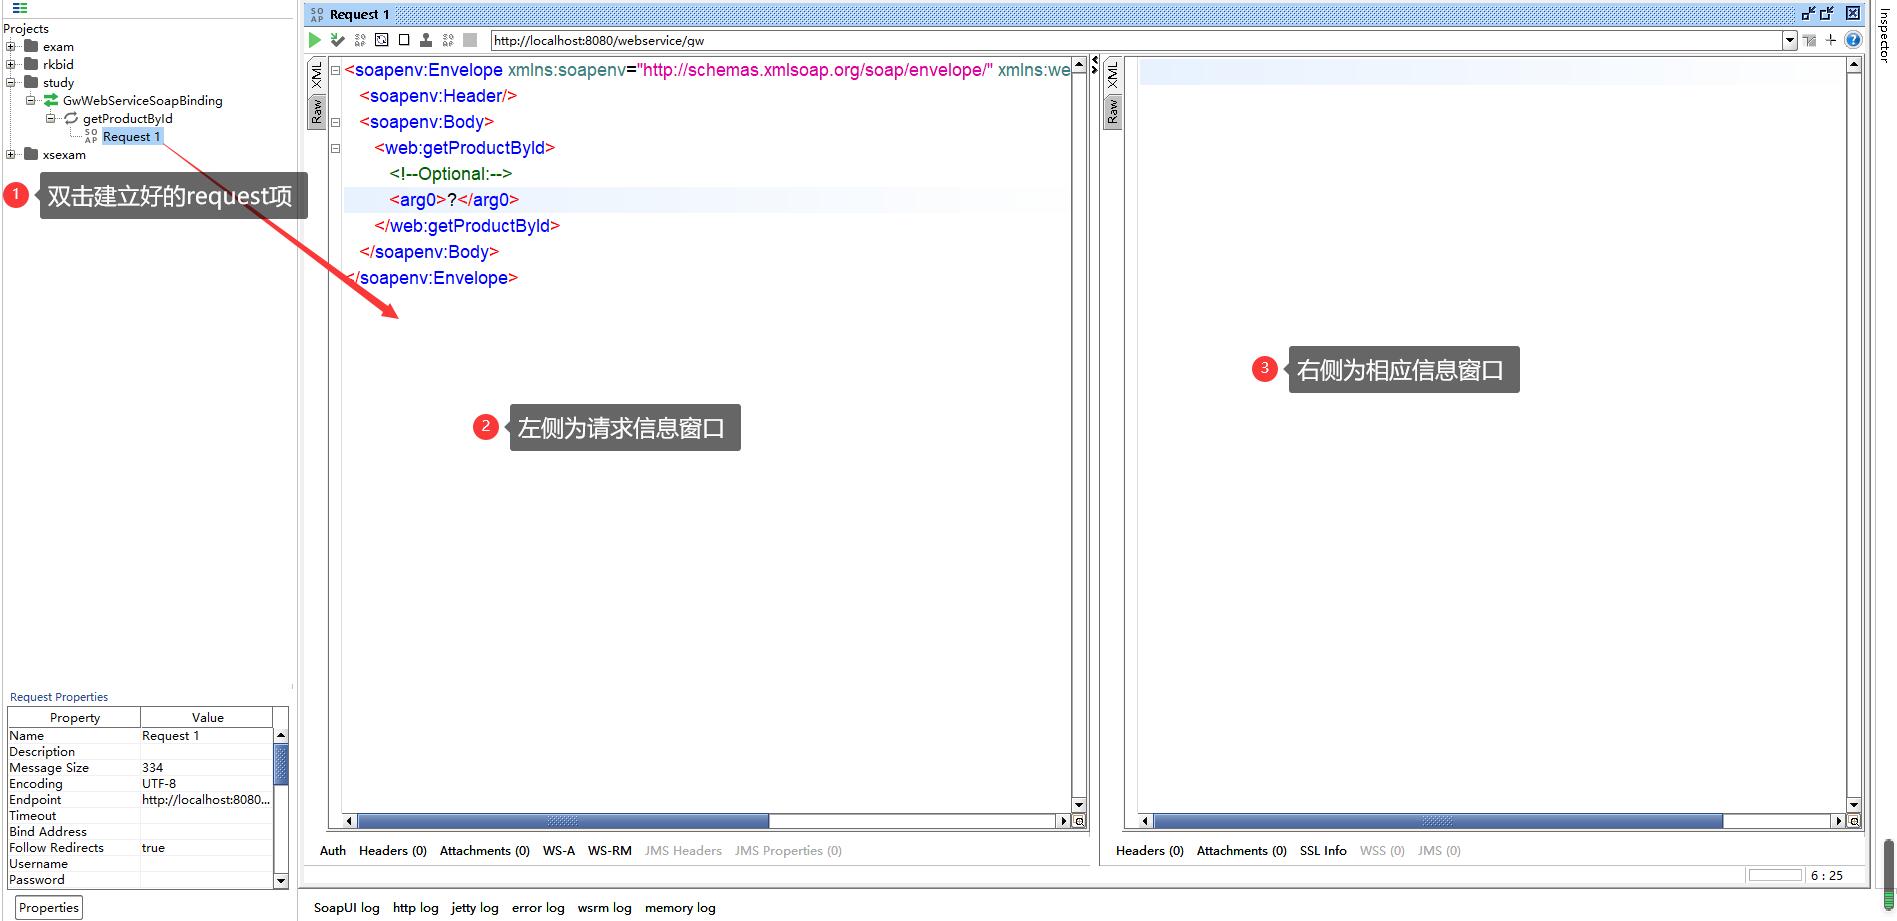Cancel request using gray square icon
Viewport: 1897px width, 921px height.
pyautogui.click(x=470, y=40)
